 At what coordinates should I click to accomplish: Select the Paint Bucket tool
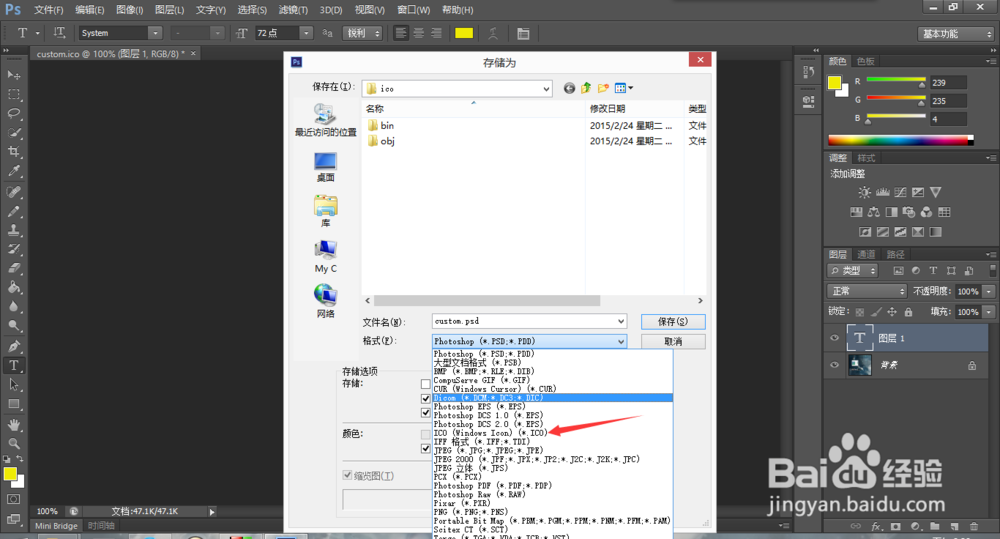click(x=14, y=288)
